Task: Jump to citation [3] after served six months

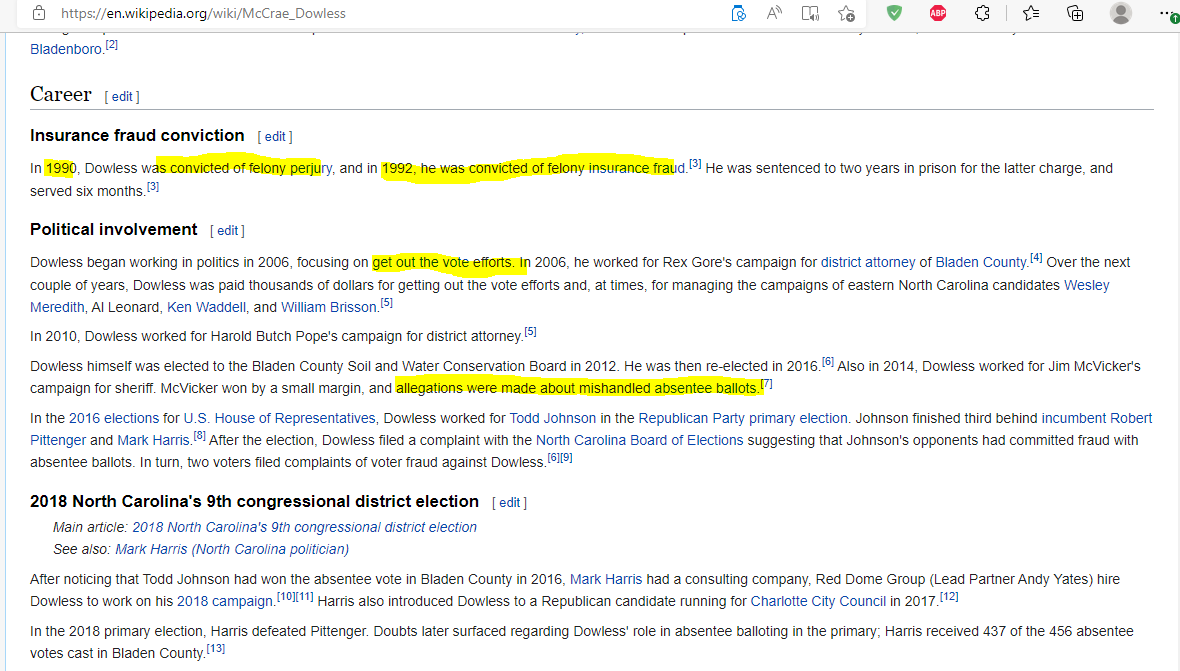Action: (x=153, y=187)
